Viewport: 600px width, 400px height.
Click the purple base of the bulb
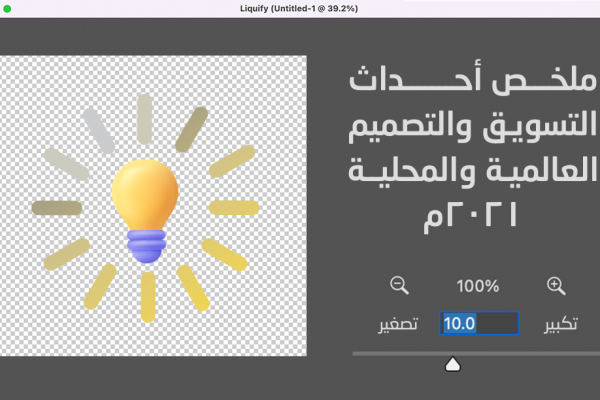coord(146,240)
